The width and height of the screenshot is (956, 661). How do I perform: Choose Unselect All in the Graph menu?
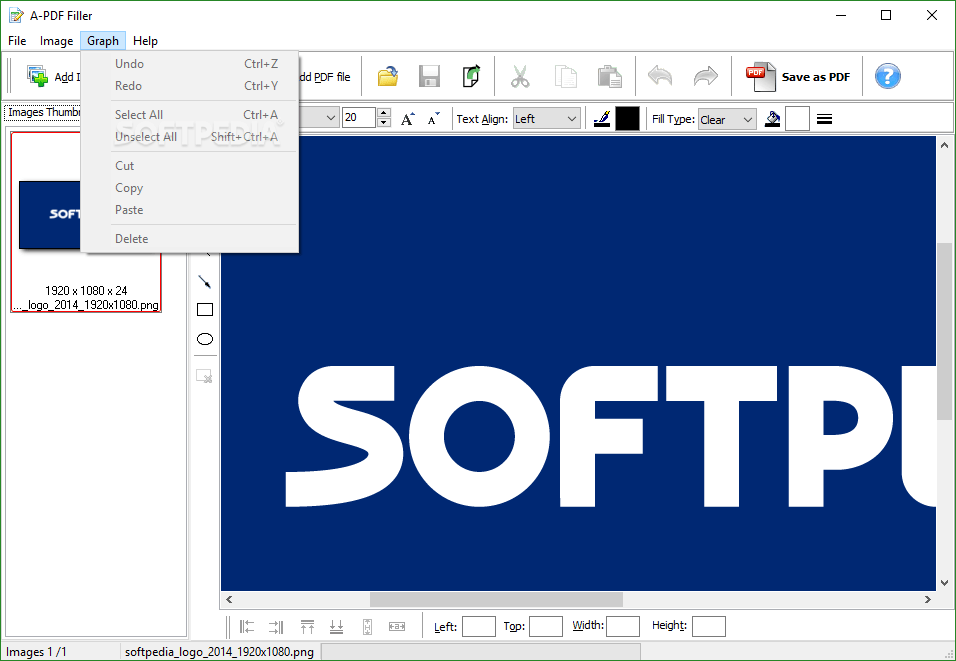pos(190,137)
